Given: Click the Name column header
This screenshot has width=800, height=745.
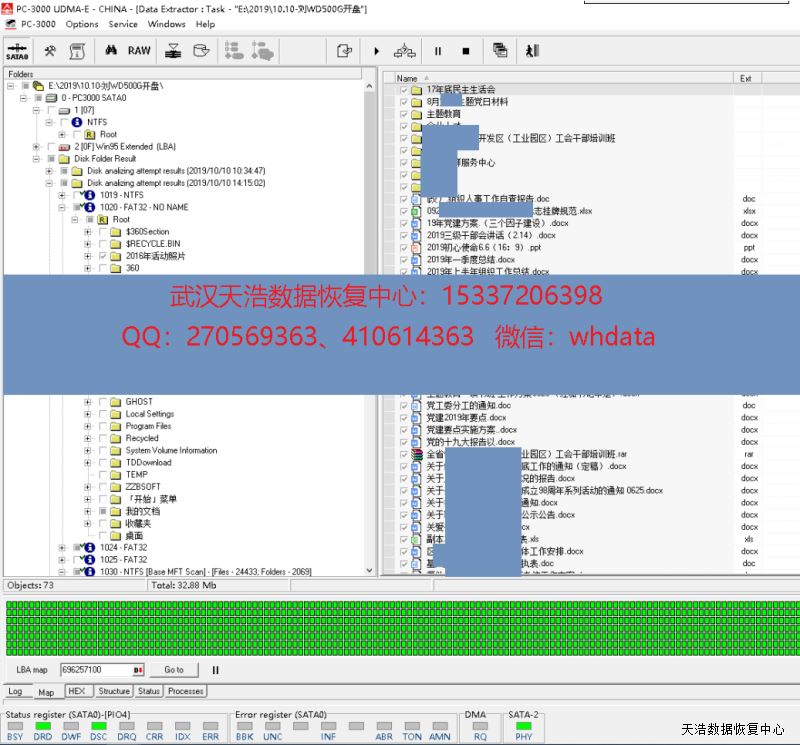Looking at the screenshot, I should [x=407, y=78].
